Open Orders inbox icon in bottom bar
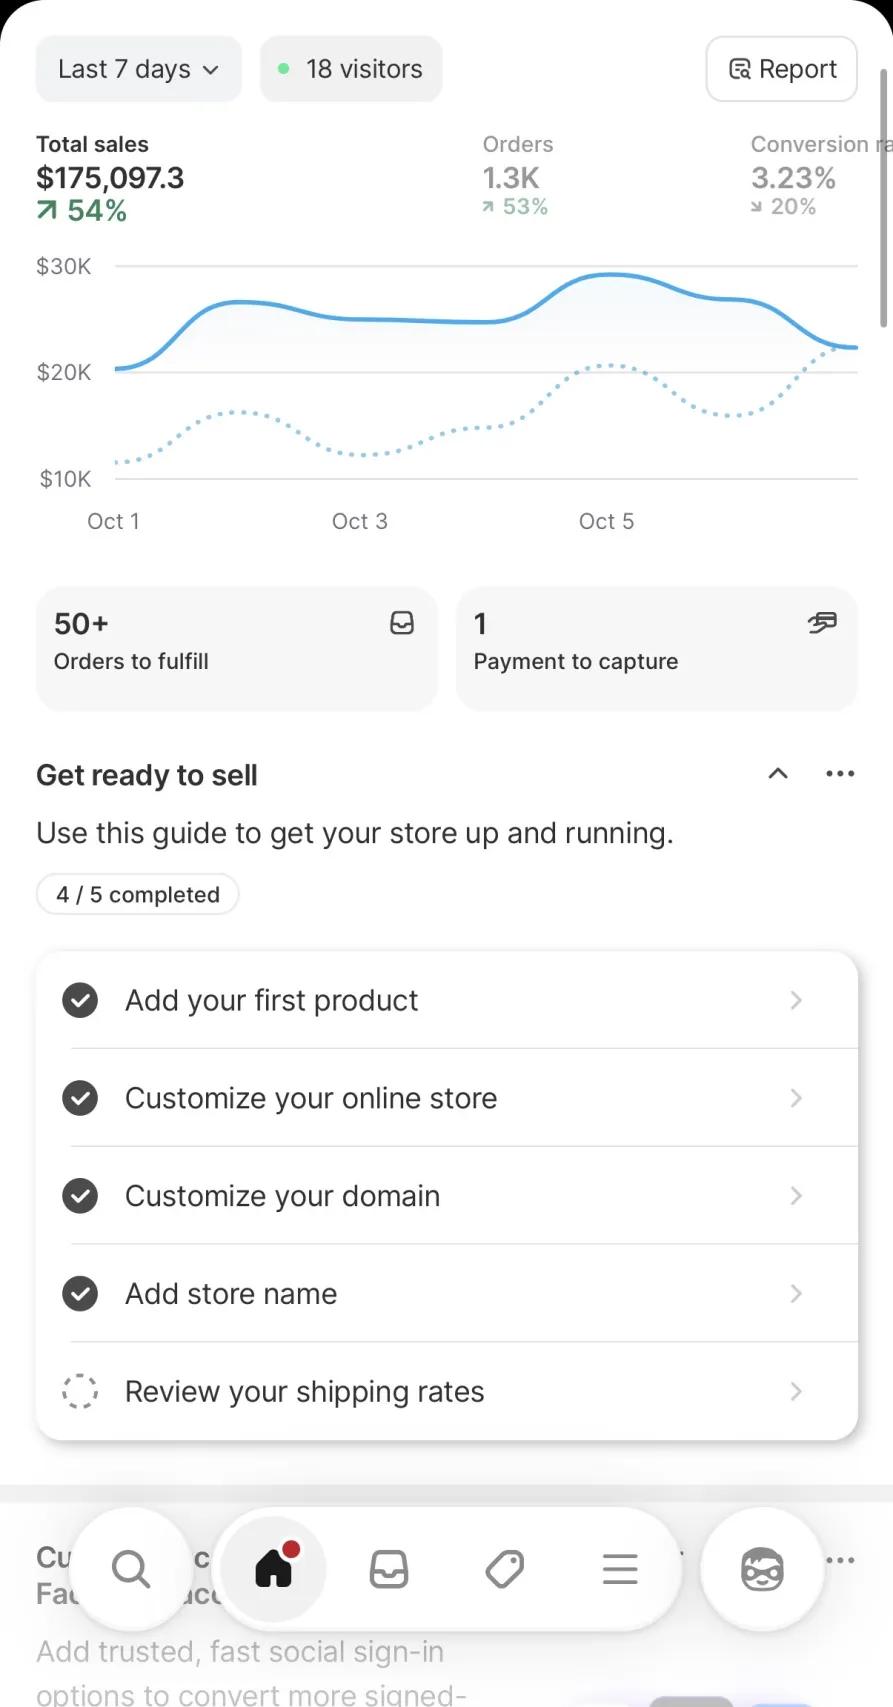The image size is (893, 1707). click(x=389, y=1569)
